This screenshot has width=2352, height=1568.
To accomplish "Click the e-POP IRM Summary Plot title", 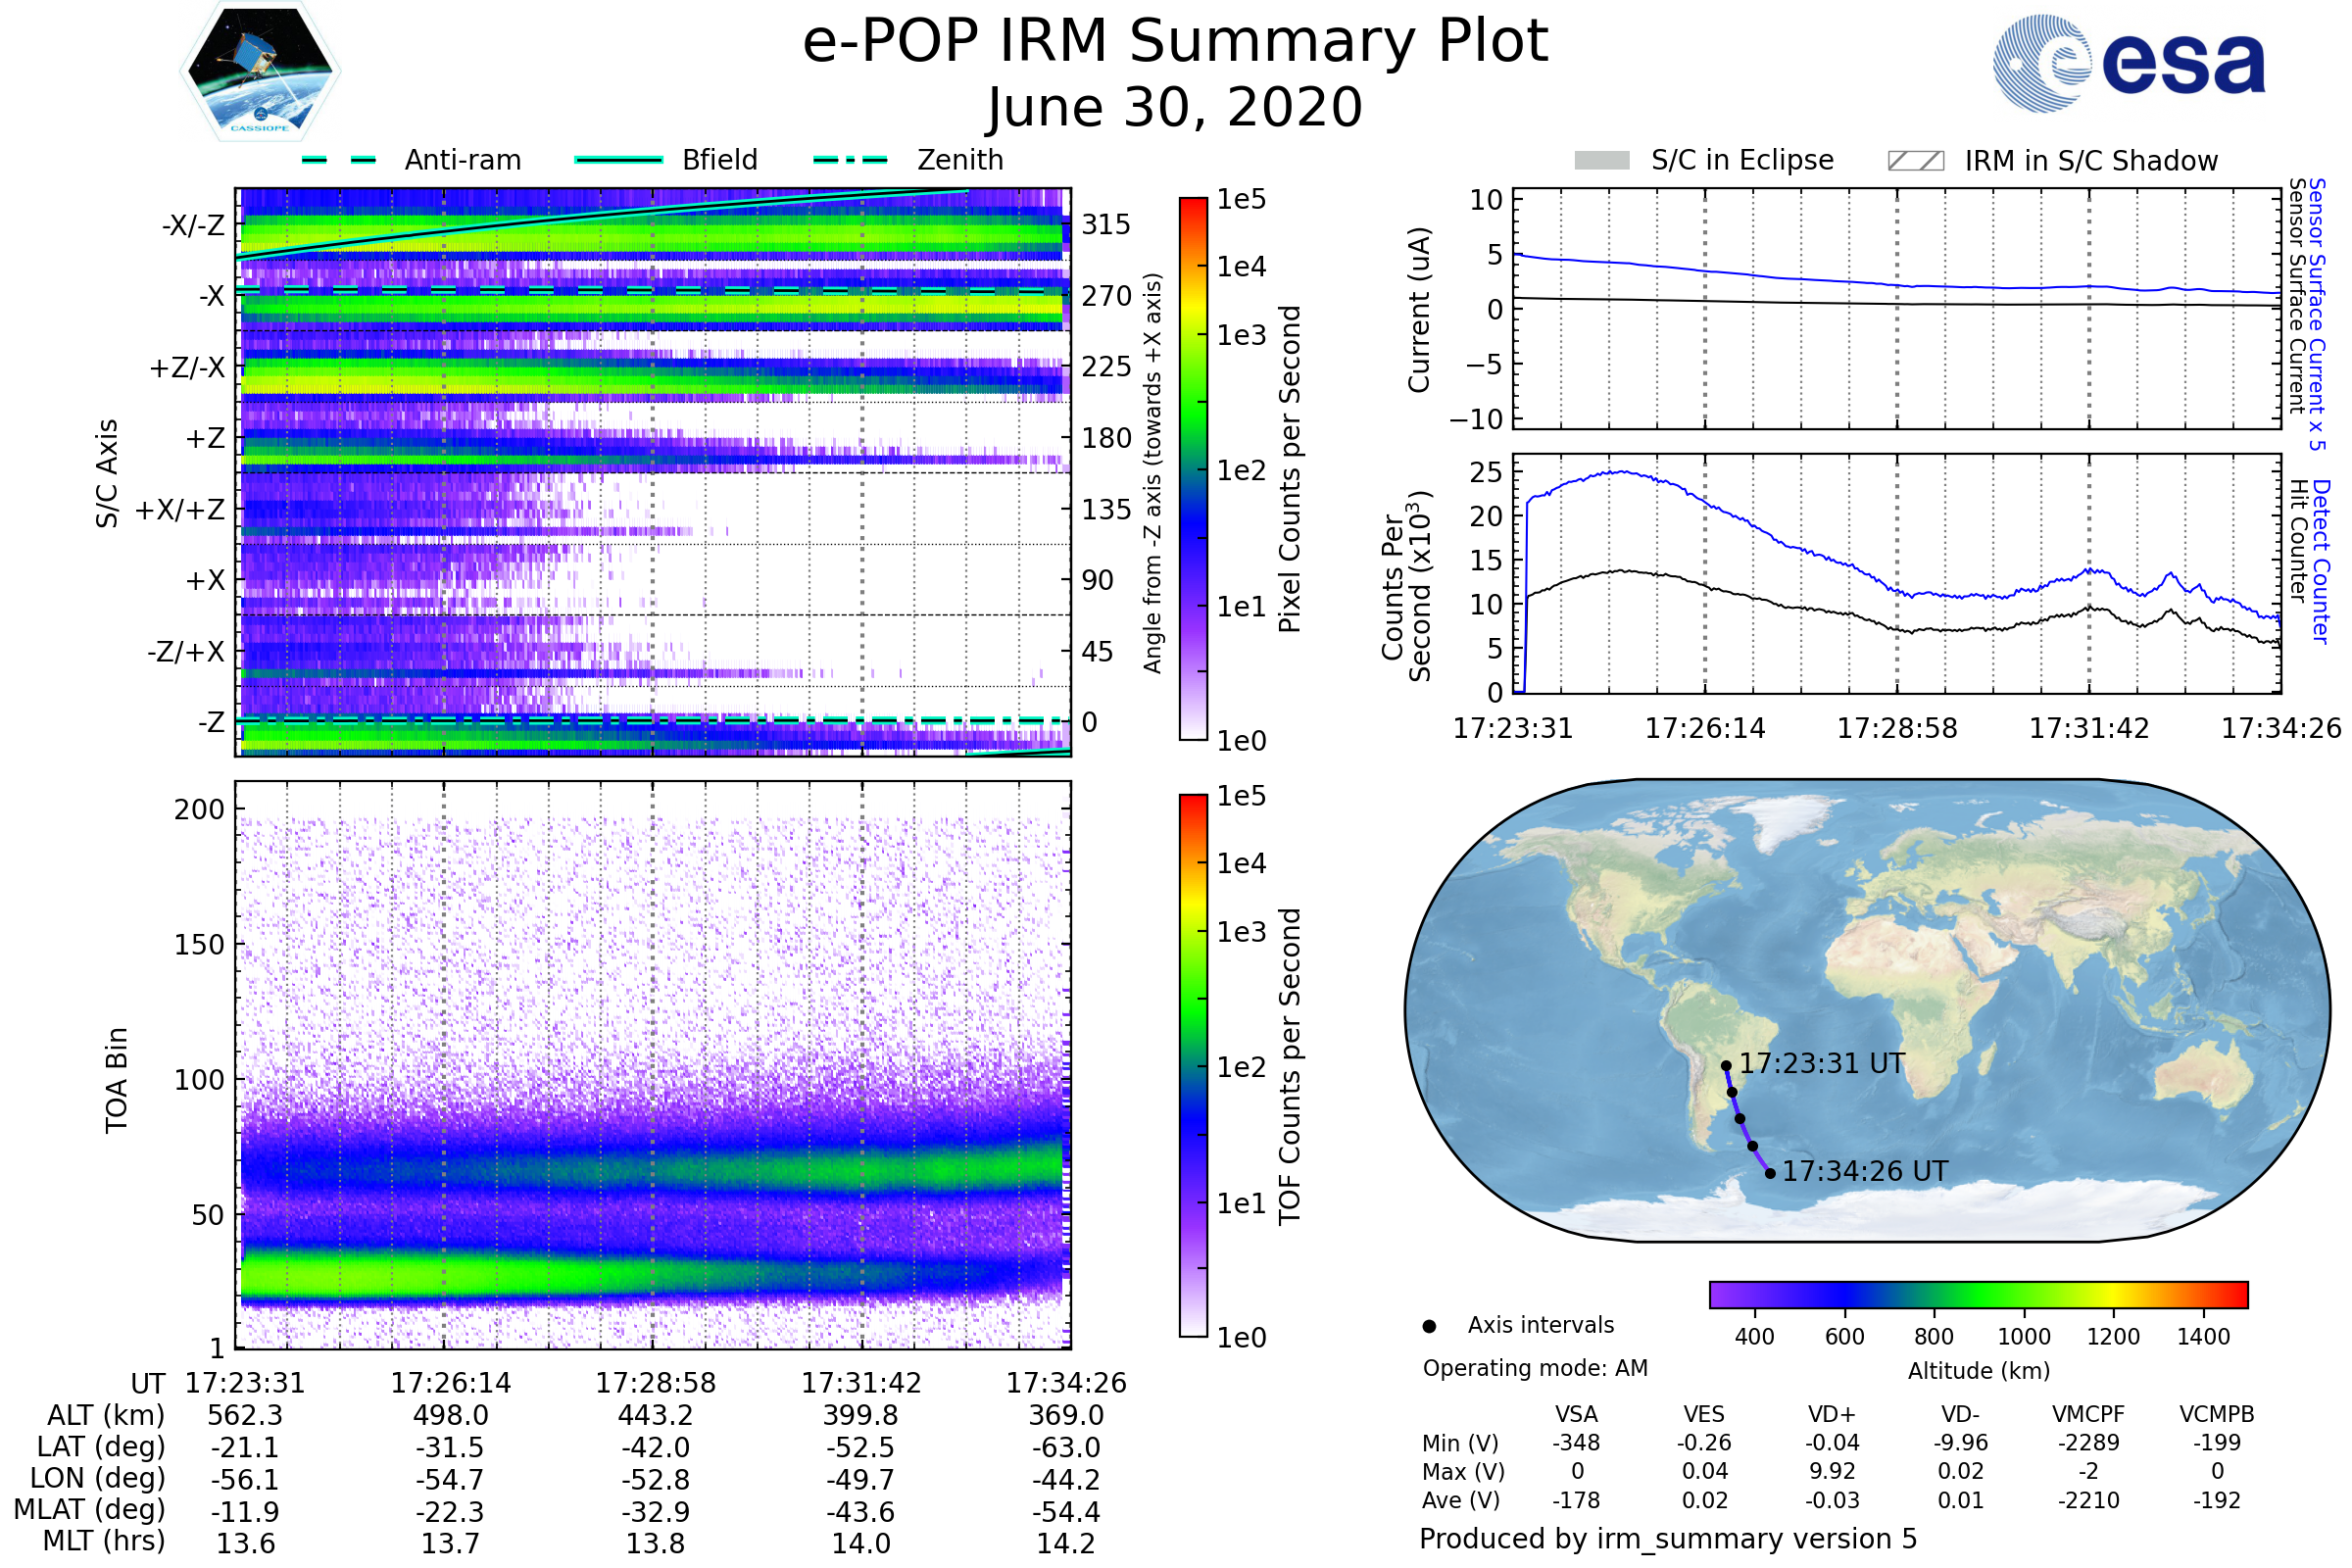I will tap(1175, 42).
